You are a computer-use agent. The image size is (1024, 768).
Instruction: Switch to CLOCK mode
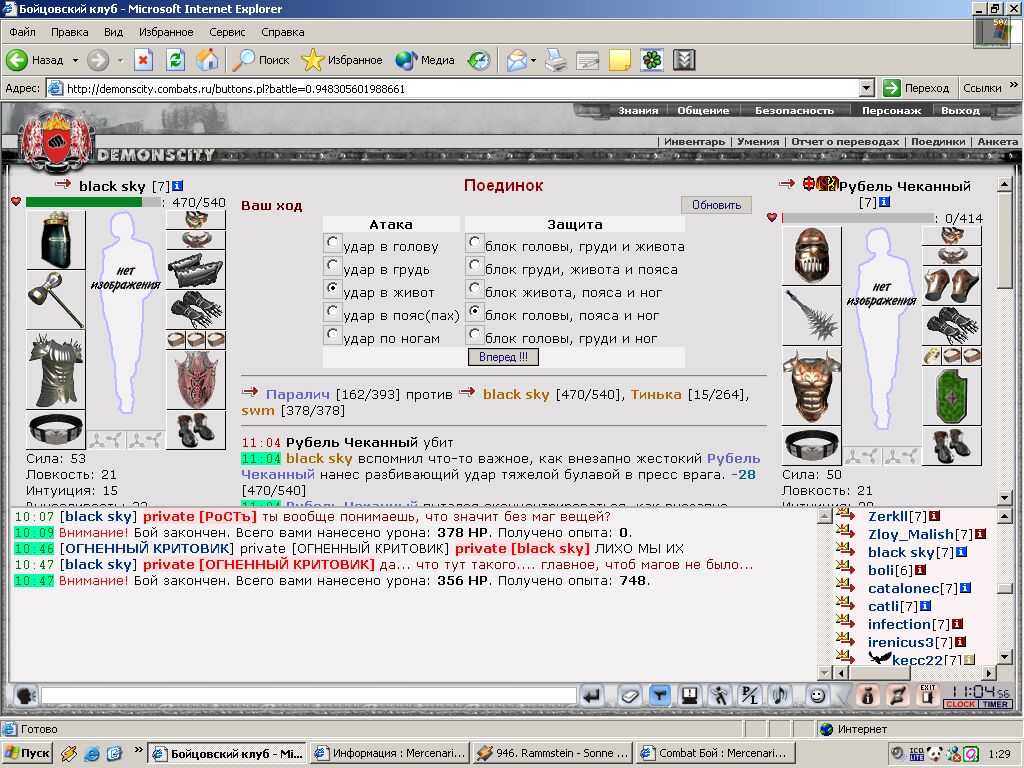pyautogui.click(x=959, y=705)
